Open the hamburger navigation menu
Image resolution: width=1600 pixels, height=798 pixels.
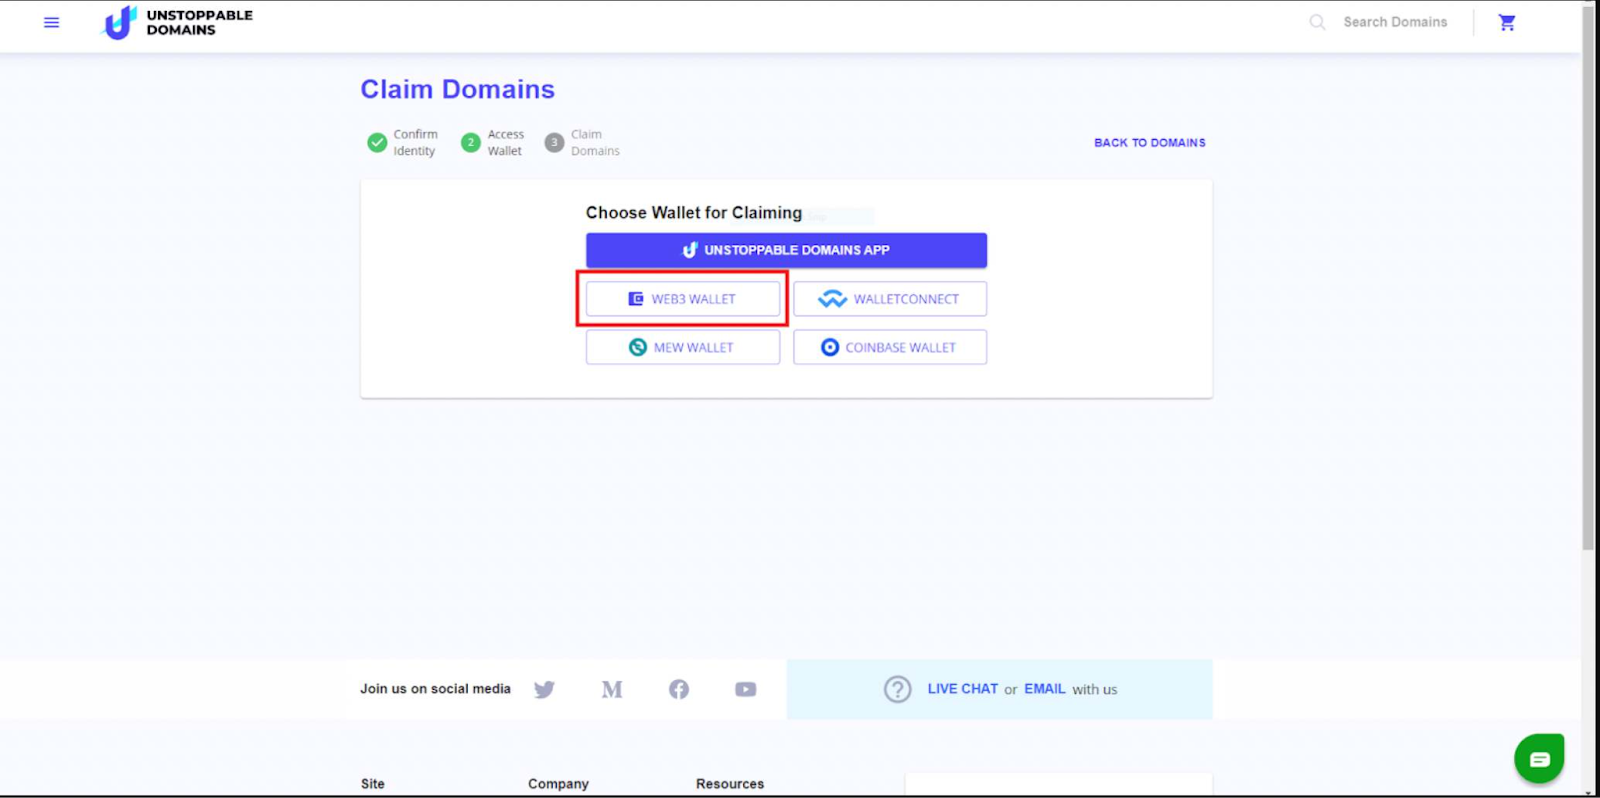click(52, 22)
